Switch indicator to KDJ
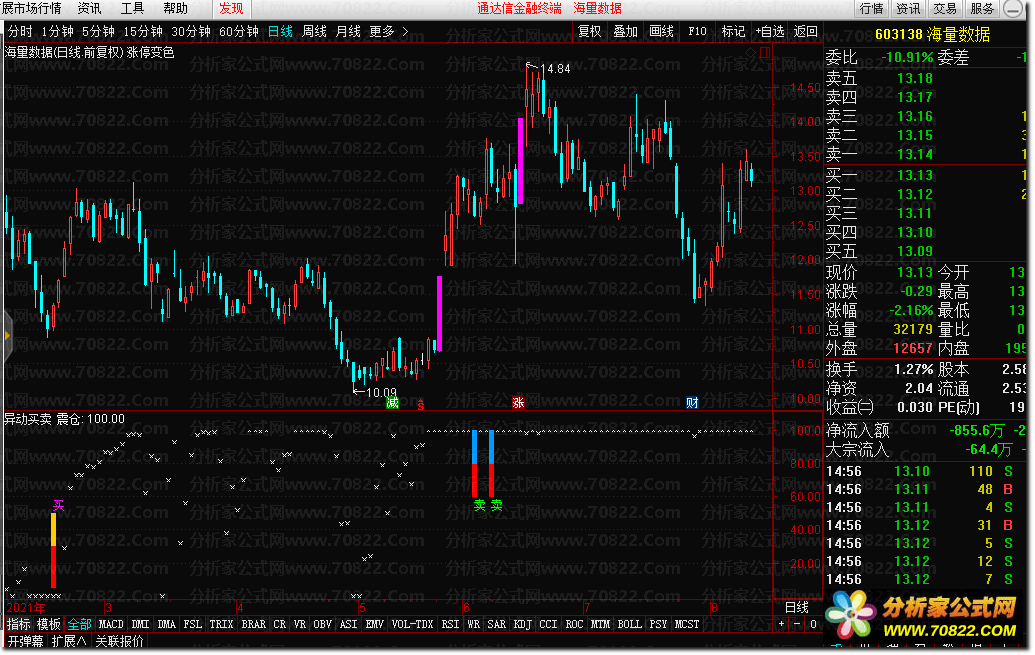The image size is (1035, 655). (522, 624)
